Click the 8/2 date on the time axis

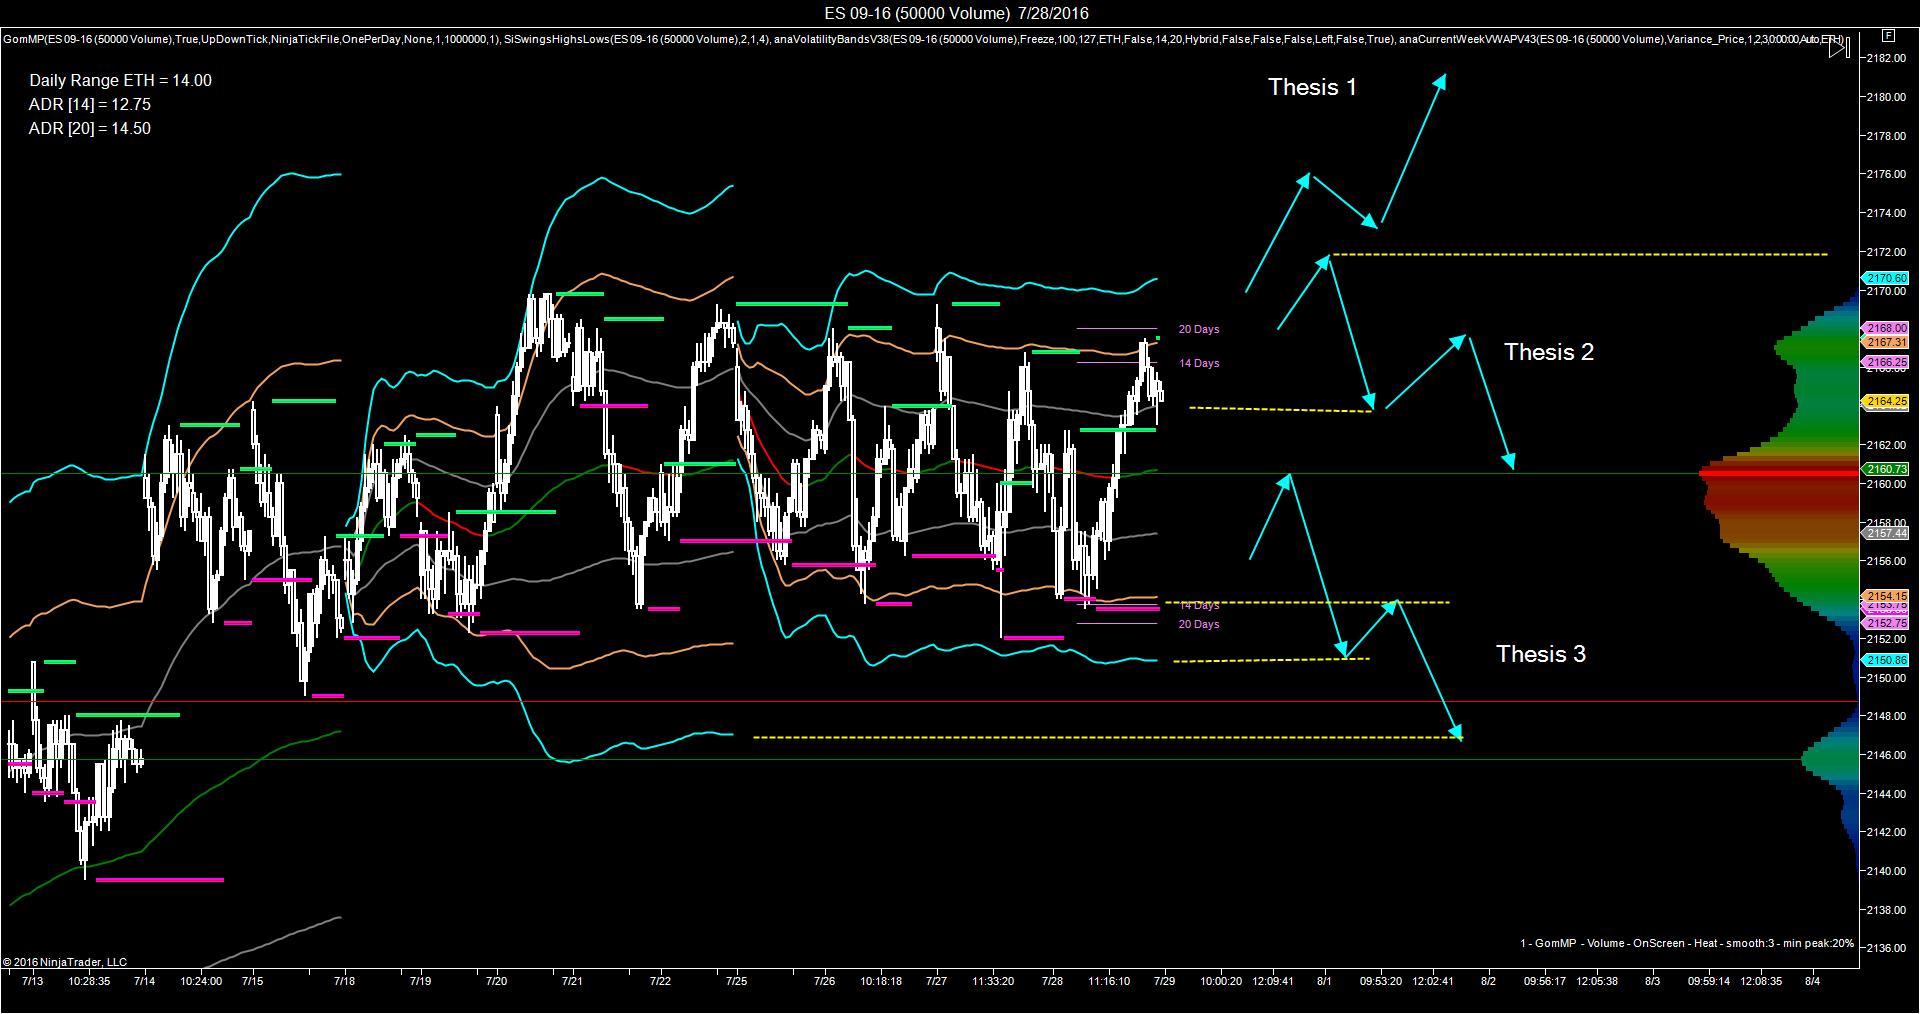click(x=1488, y=981)
